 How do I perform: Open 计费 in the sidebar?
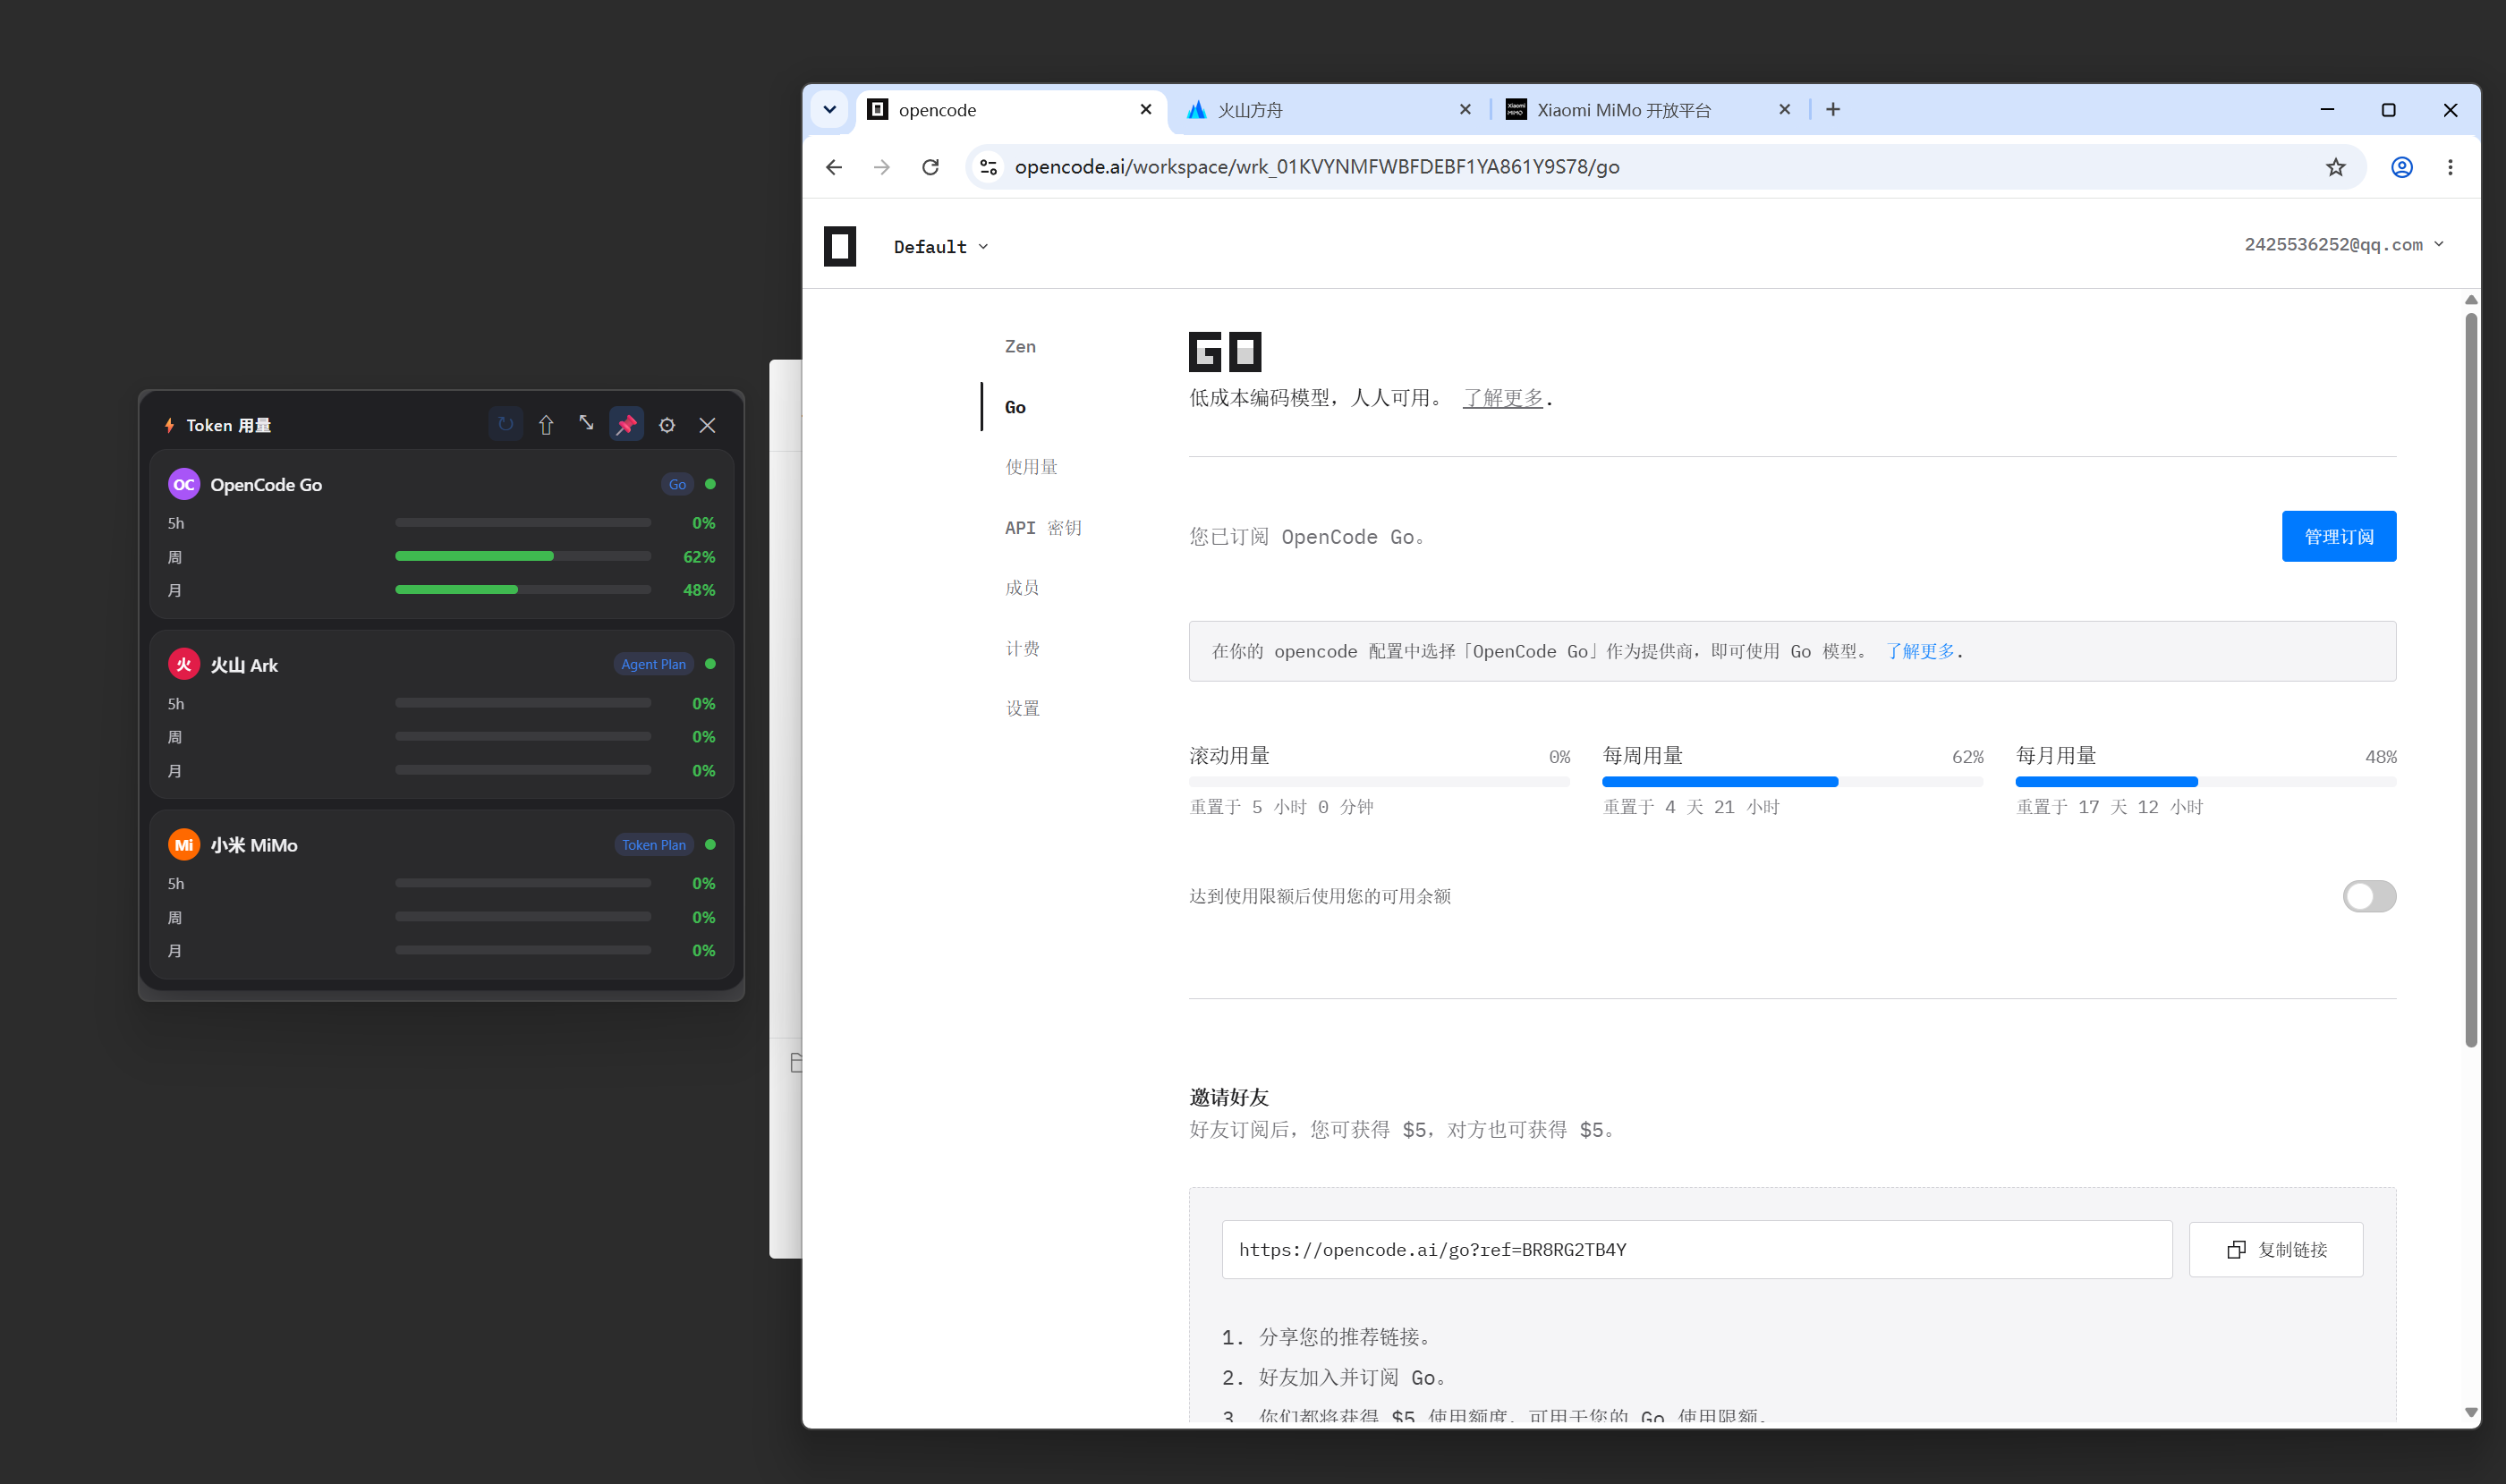[1022, 648]
